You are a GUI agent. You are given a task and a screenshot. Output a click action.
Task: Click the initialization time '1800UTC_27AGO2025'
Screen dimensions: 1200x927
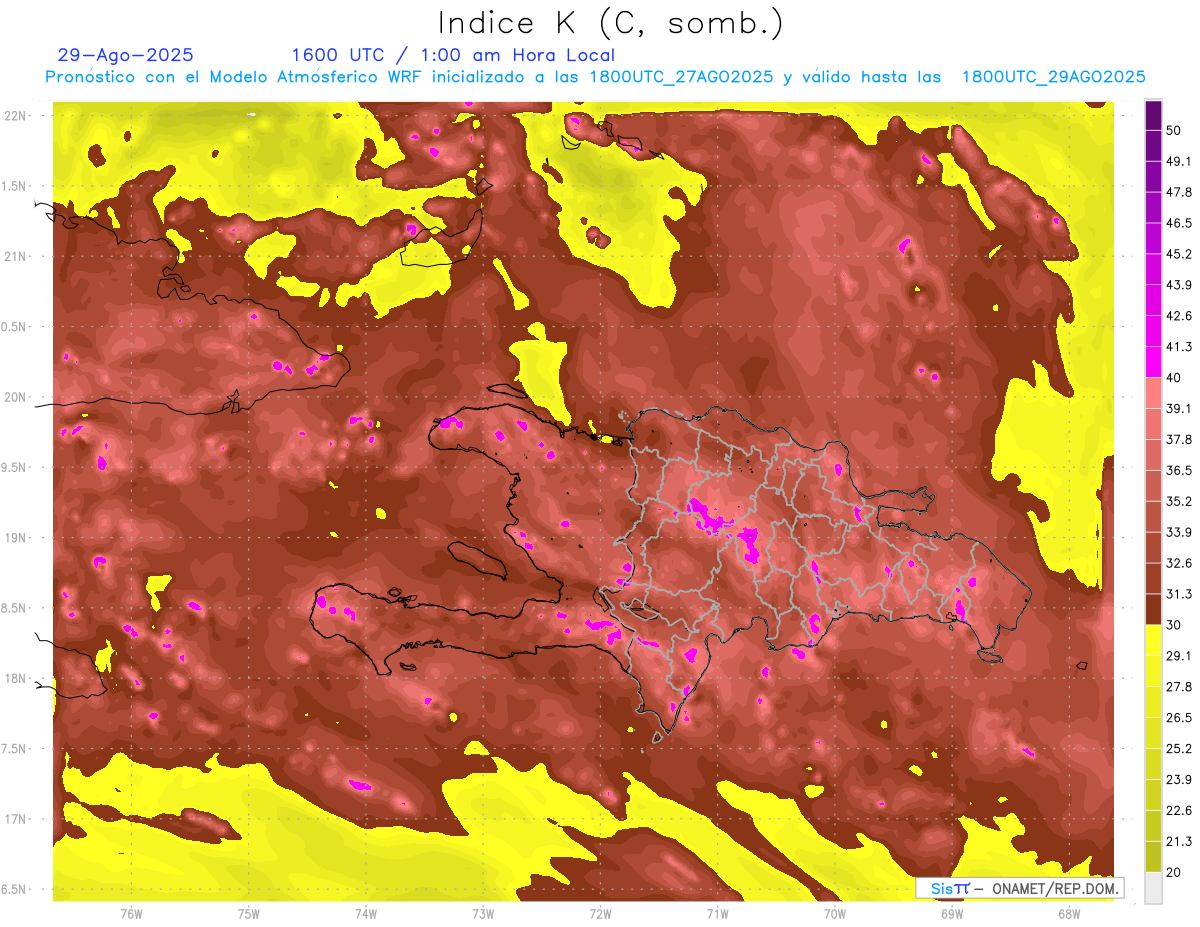point(681,76)
